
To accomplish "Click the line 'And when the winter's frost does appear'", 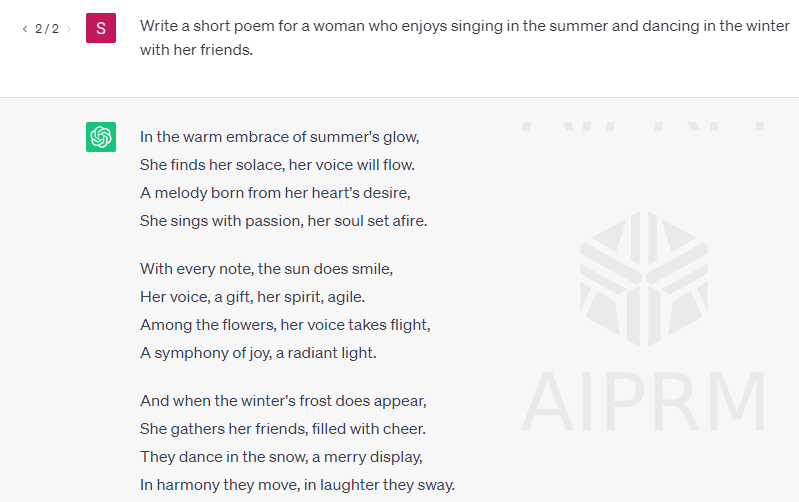I will coord(283,401).
